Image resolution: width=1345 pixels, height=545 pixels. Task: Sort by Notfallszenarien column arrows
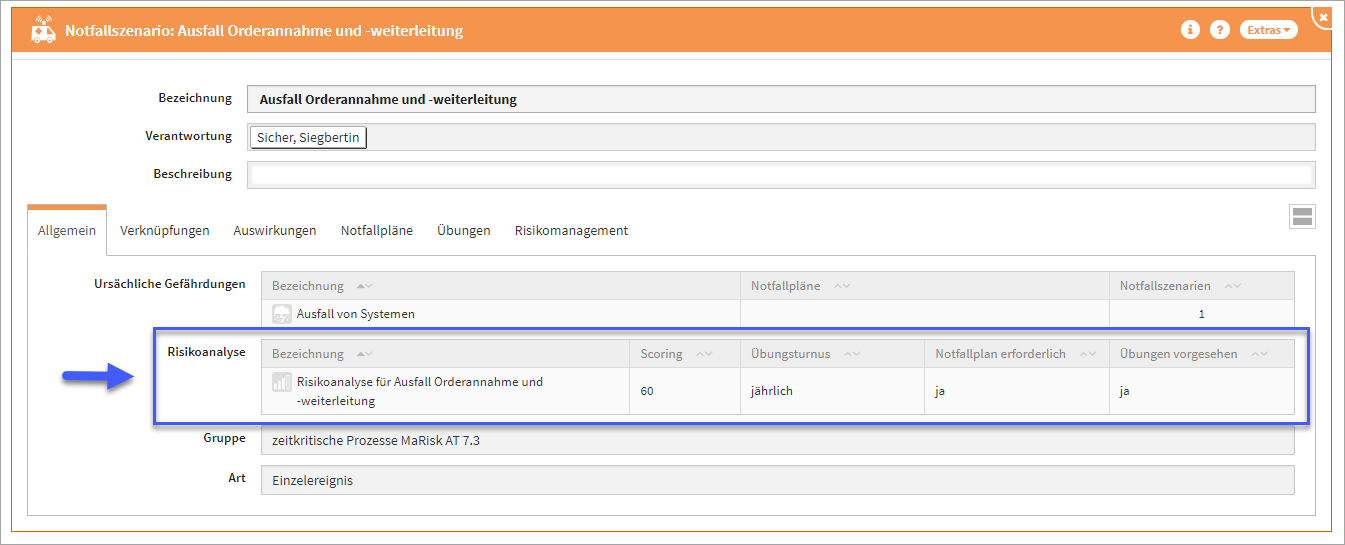pyautogui.click(x=1233, y=286)
